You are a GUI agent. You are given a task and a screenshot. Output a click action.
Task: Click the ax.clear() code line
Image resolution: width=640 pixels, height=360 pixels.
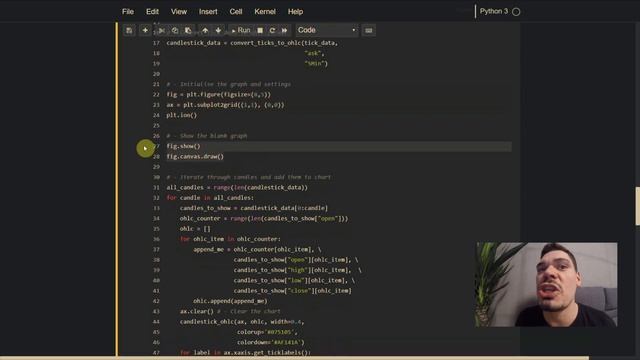click(197, 311)
